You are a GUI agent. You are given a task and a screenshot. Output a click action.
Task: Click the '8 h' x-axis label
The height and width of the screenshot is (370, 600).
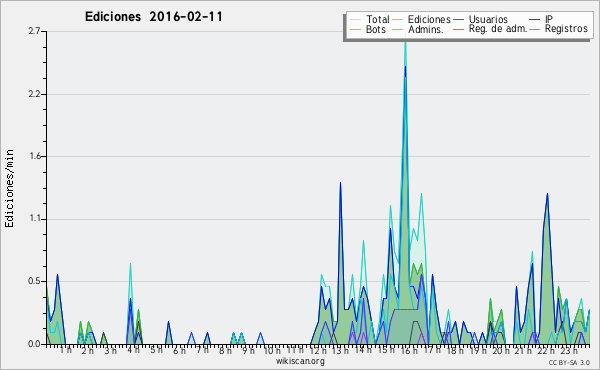click(x=225, y=350)
